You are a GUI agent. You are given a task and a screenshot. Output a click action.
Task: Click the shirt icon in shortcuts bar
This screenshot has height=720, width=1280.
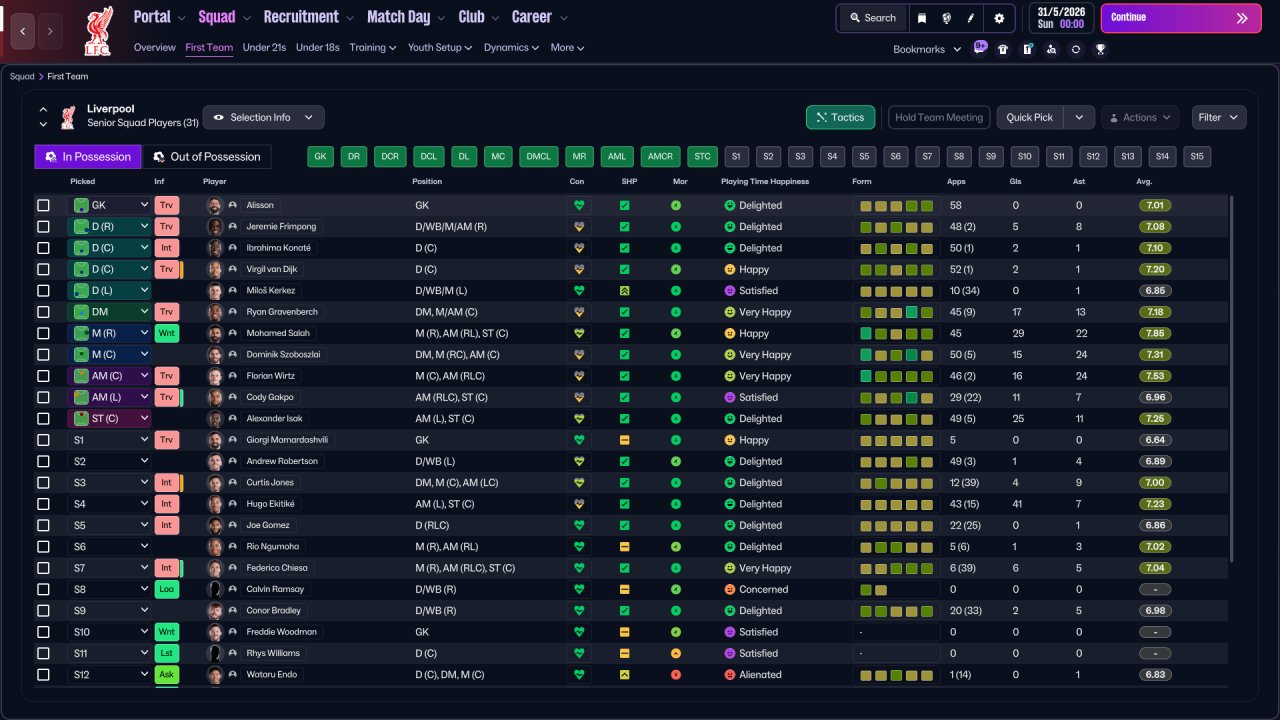(x=1003, y=49)
